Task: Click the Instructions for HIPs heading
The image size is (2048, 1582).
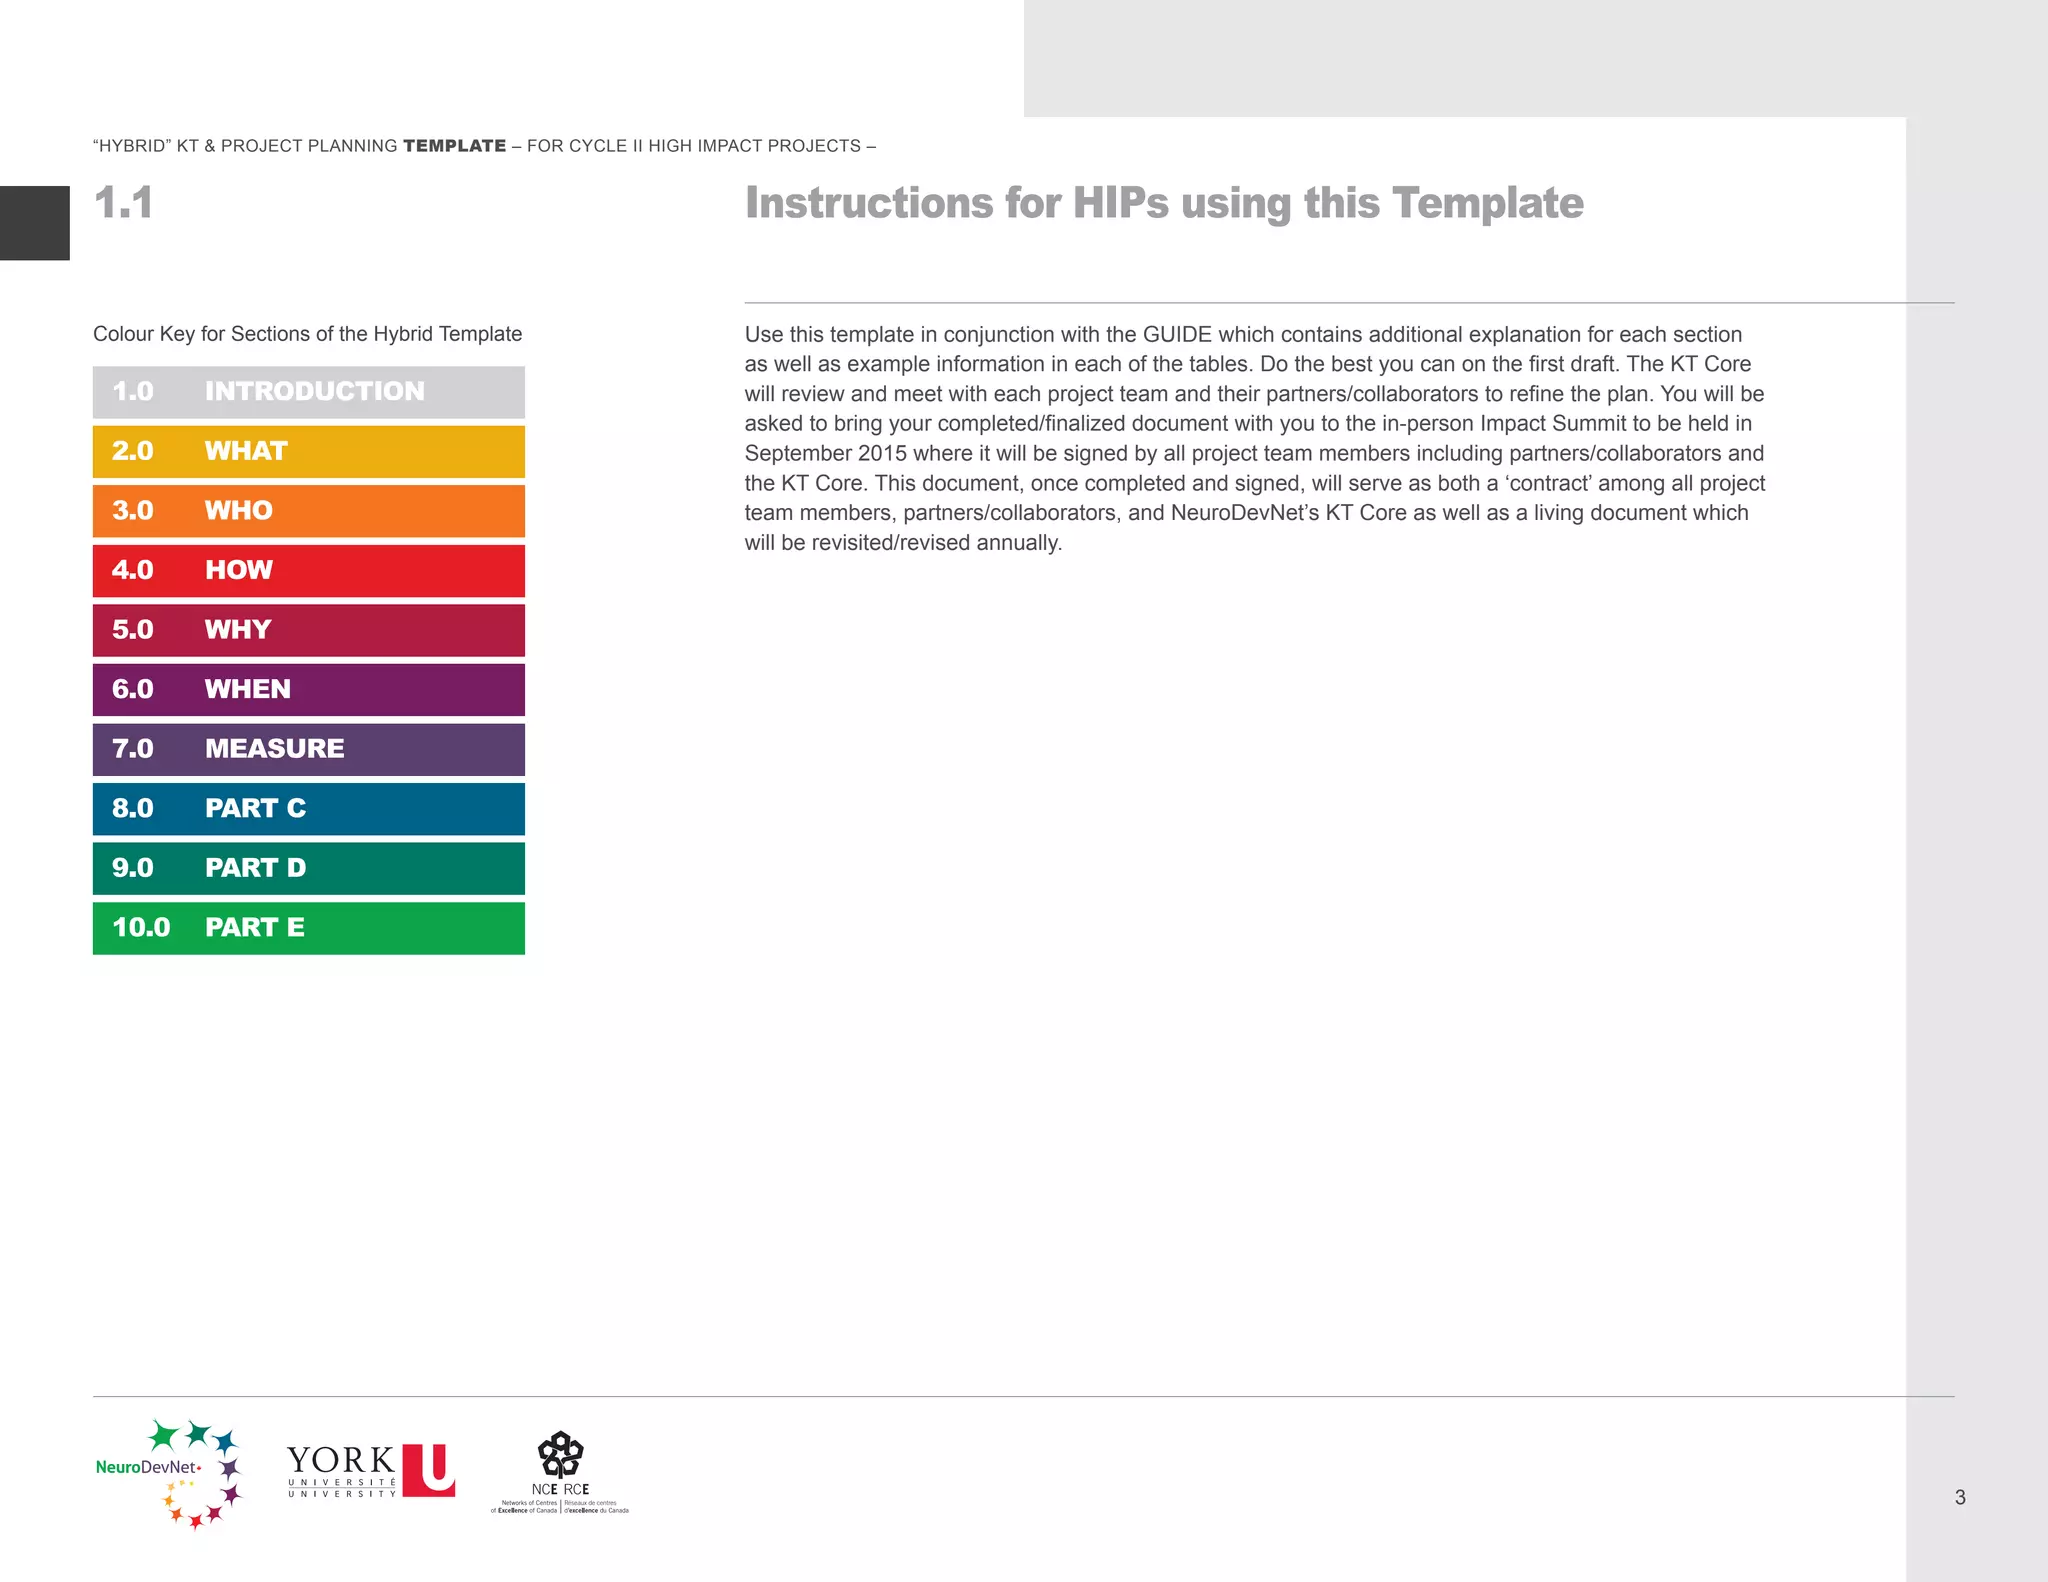Action: pos(1163,203)
